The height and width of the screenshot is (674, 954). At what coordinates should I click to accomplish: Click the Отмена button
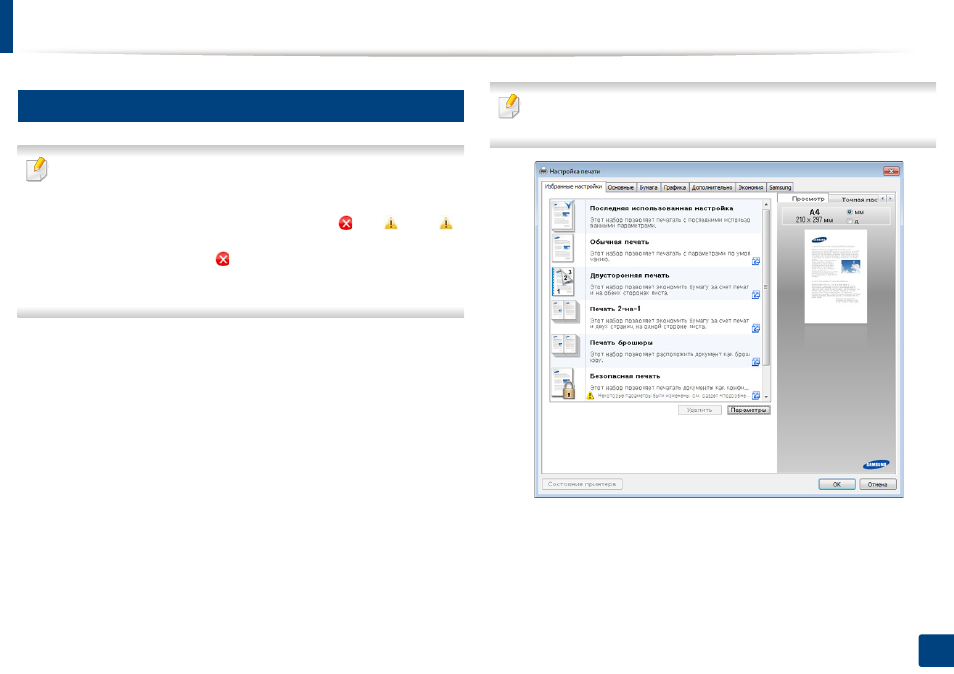877,484
